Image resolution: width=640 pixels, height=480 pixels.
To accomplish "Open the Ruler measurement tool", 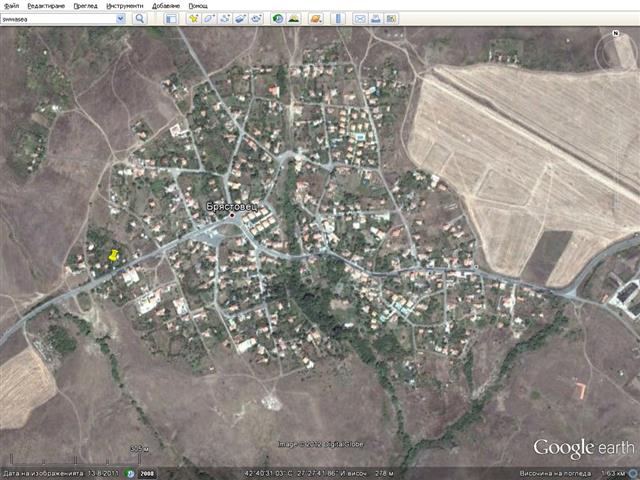I will [336, 18].
